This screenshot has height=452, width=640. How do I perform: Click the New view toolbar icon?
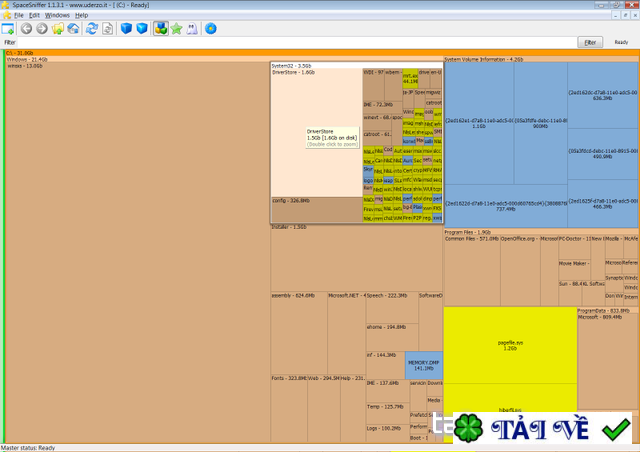[8, 29]
